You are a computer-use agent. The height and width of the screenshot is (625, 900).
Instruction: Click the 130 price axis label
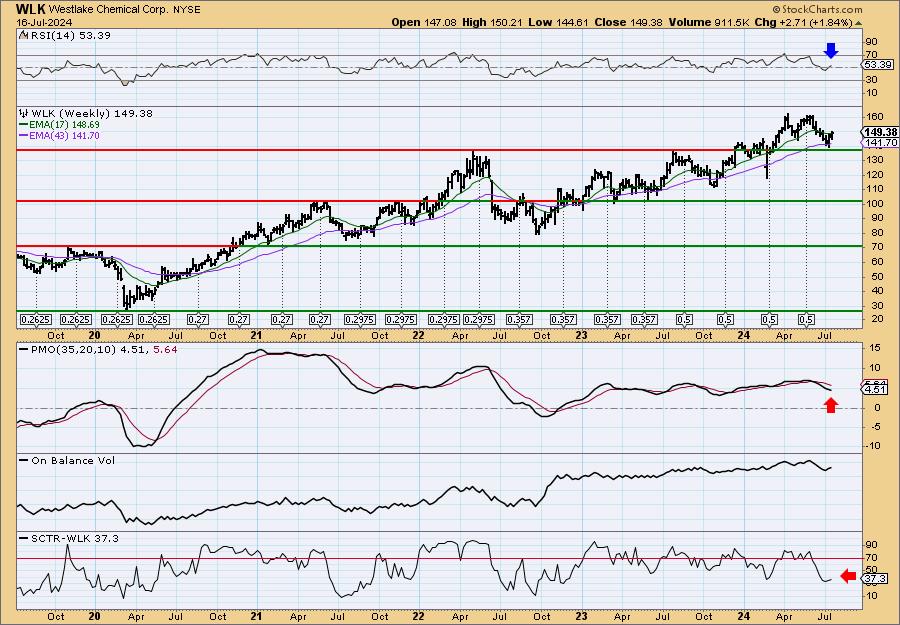click(875, 160)
